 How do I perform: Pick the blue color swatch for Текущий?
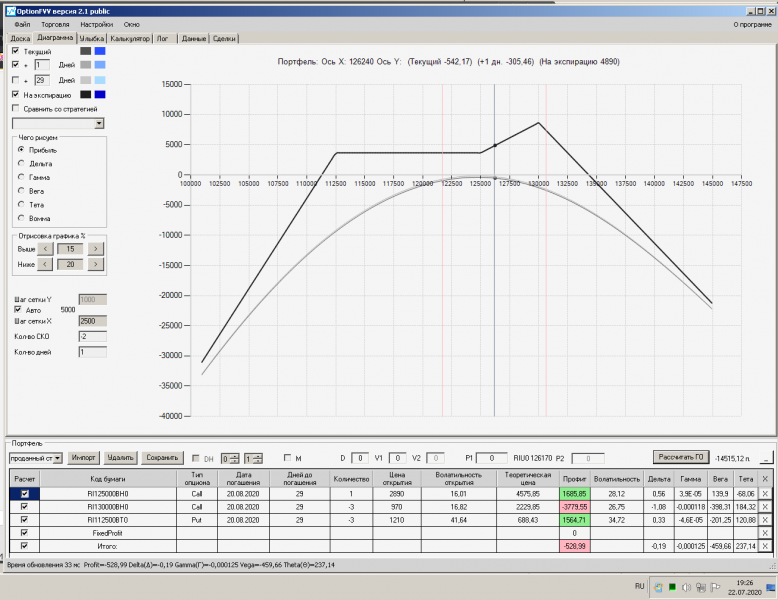(100, 51)
